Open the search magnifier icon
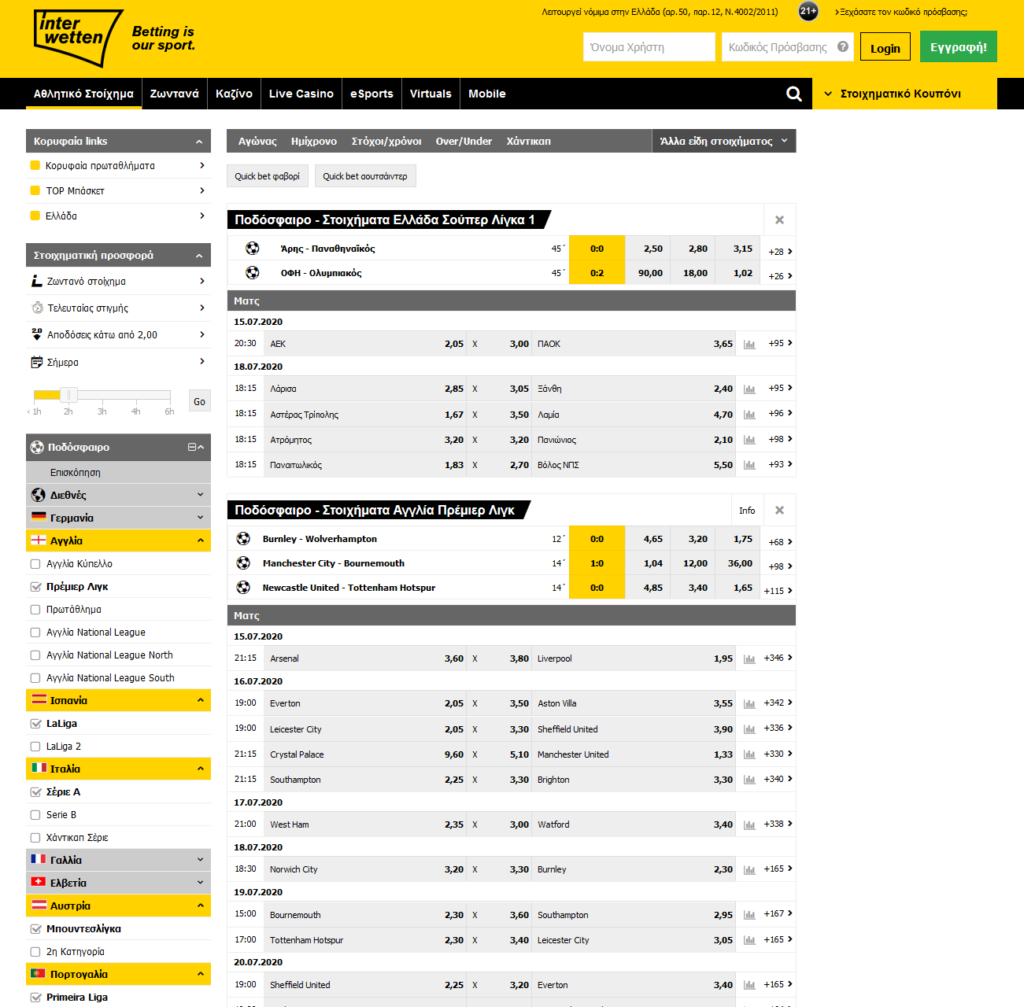Screen dimensions: 1024x1007 pyautogui.click(x=793, y=94)
